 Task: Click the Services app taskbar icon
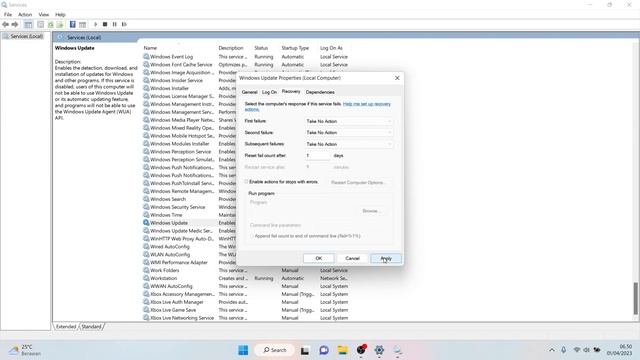click(x=398, y=350)
